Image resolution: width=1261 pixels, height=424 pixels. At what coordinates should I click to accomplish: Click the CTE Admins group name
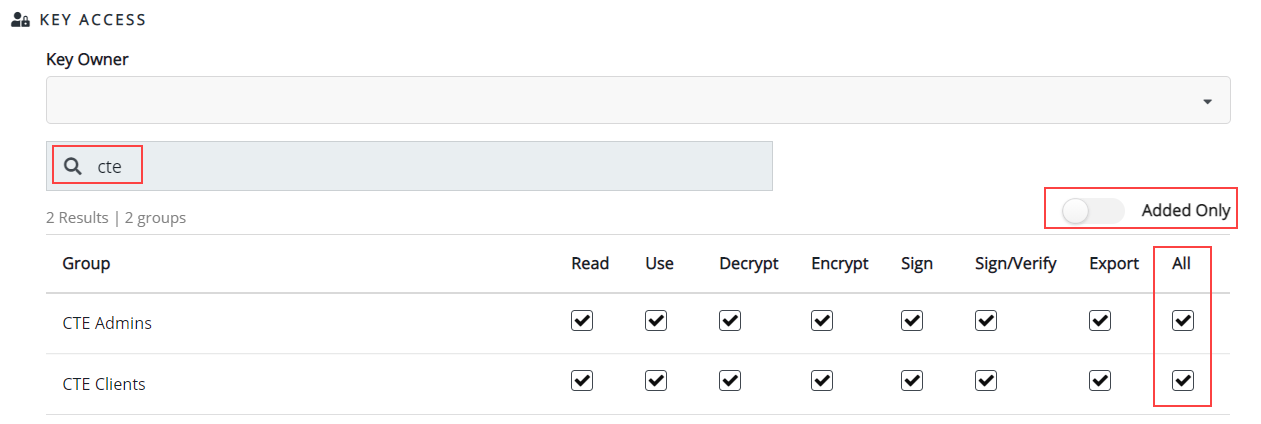pos(107,323)
